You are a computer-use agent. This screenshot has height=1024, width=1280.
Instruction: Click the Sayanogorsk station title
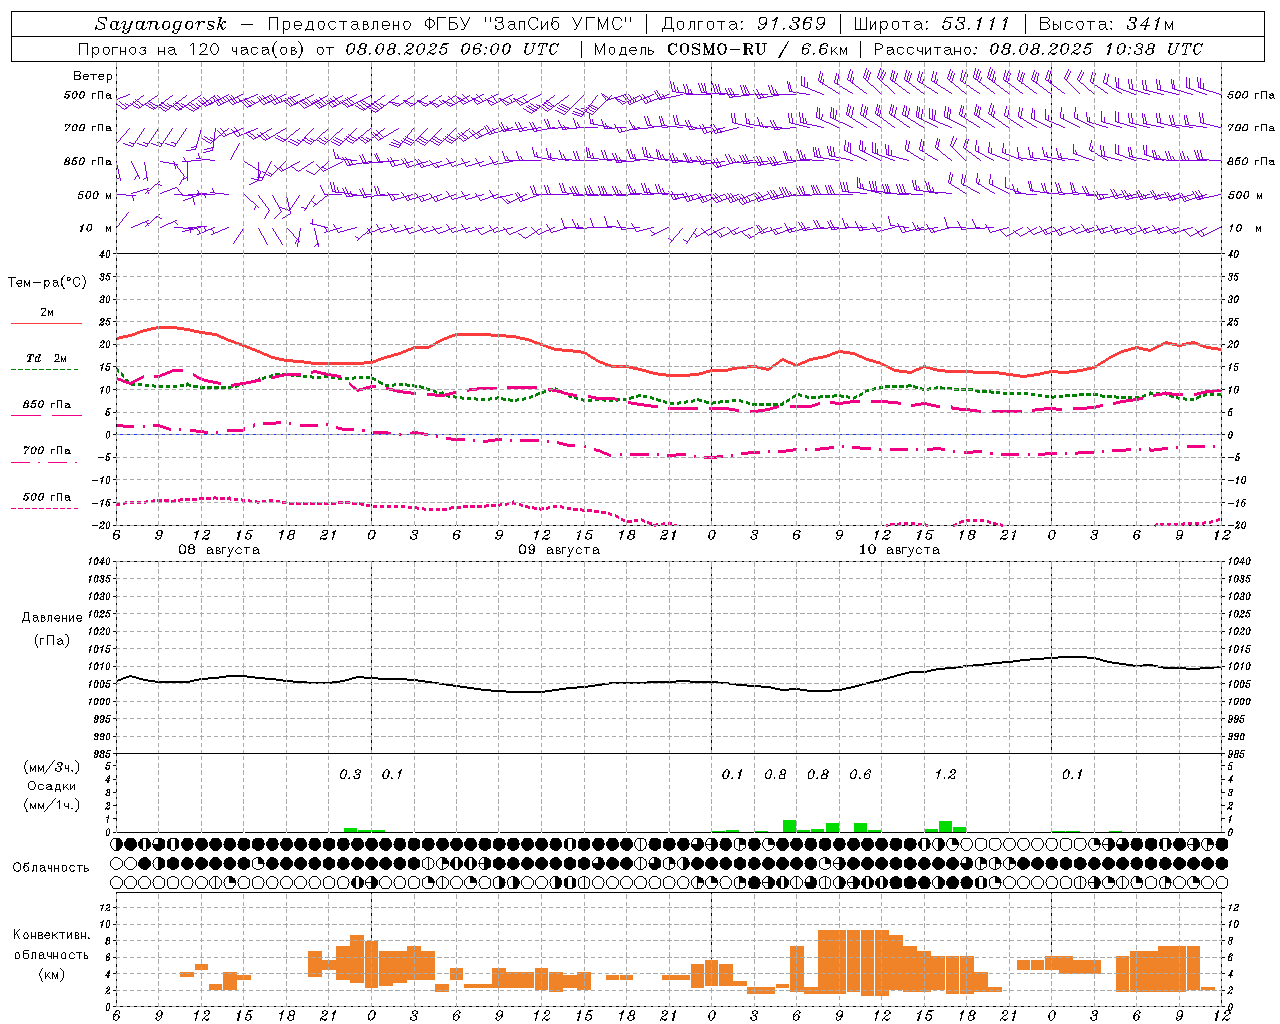[x=161, y=24]
